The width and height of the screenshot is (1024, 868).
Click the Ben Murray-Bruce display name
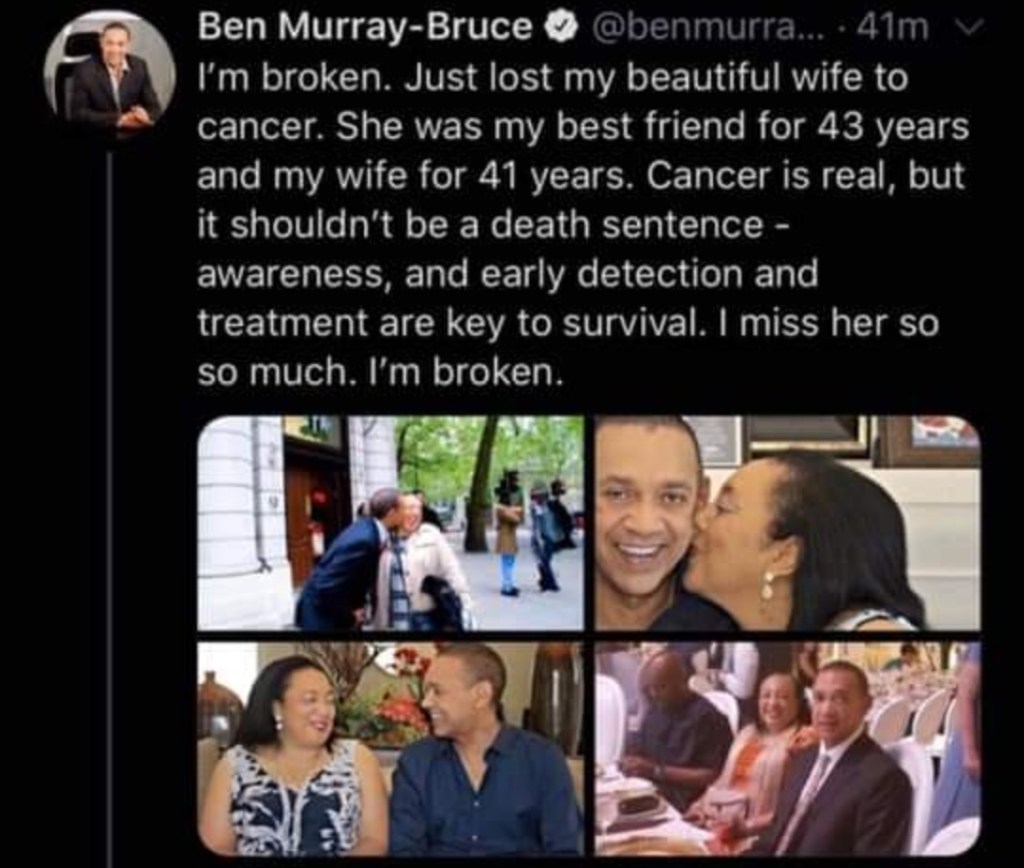point(364,27)
